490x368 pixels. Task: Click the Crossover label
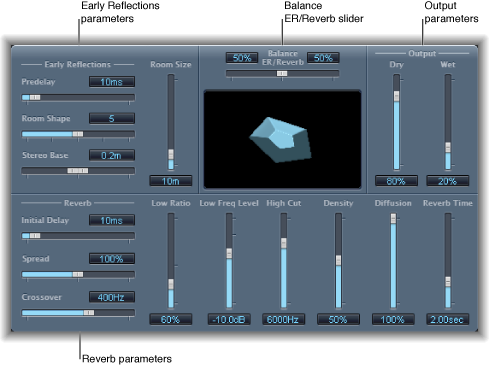pyautogui.click(x=42, y=297)
